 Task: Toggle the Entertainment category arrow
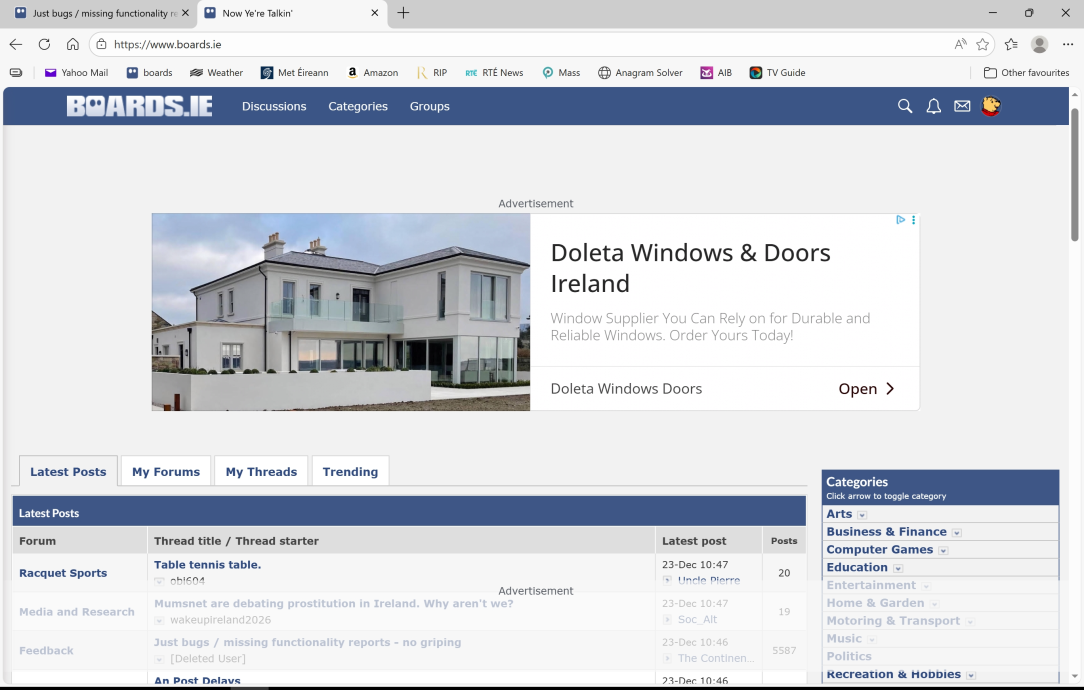[x=926, y=586]
